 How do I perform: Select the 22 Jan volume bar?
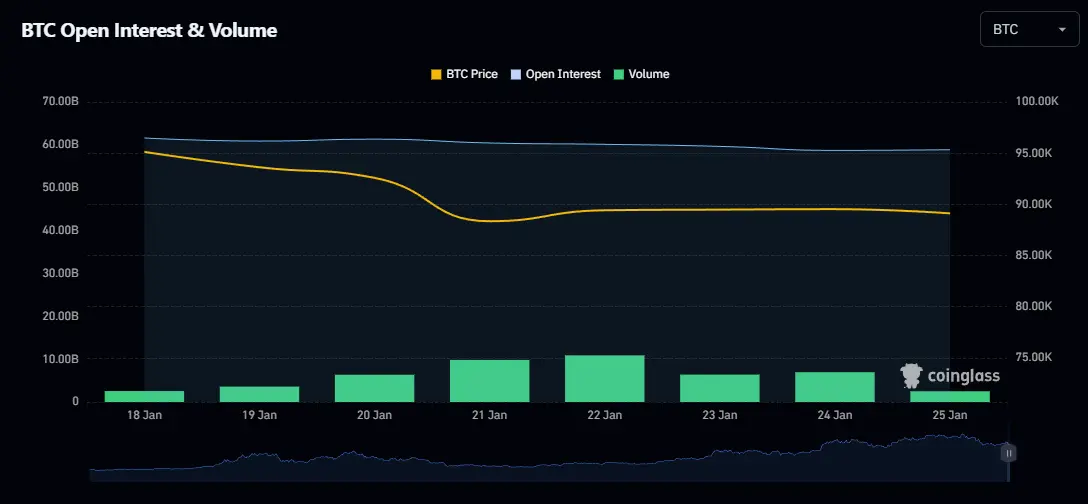(605, 379)
